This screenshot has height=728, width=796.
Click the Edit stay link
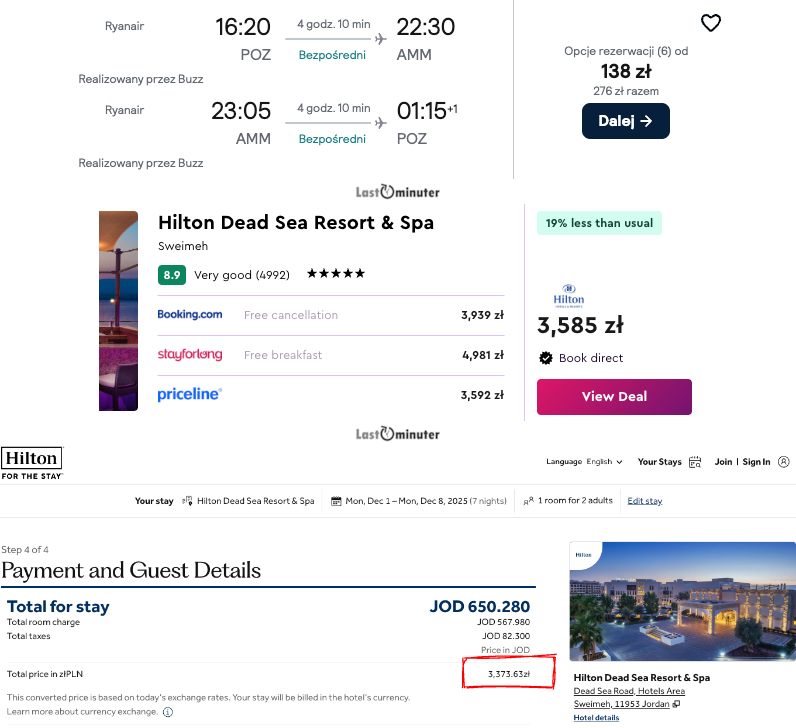coord(644,501)
